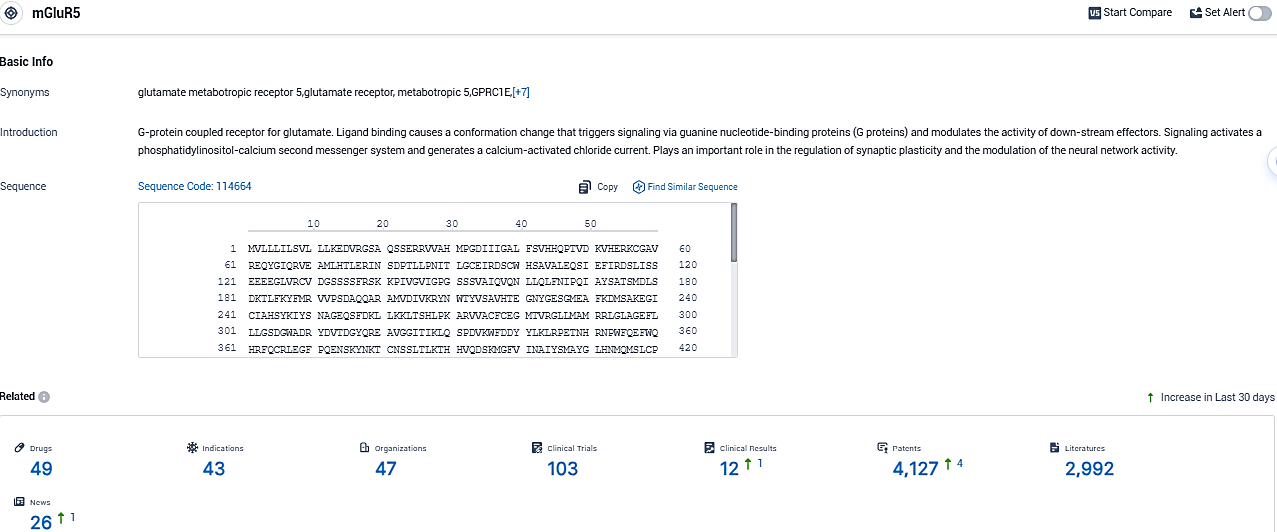Click the Start Compare VS icon

(1094, 13)
